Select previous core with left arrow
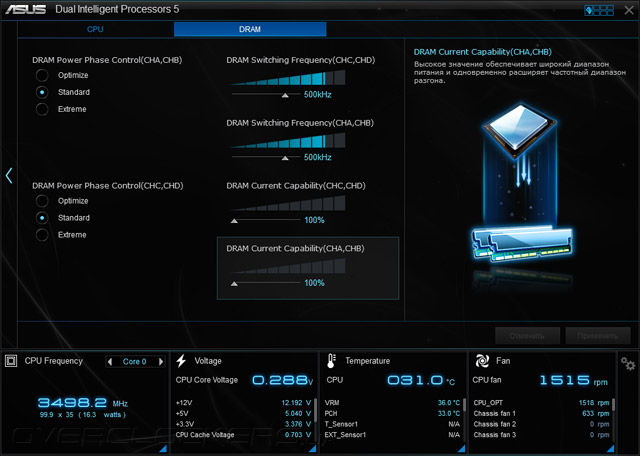This screenshot has width=640, height=456. [x=109, y=362]
